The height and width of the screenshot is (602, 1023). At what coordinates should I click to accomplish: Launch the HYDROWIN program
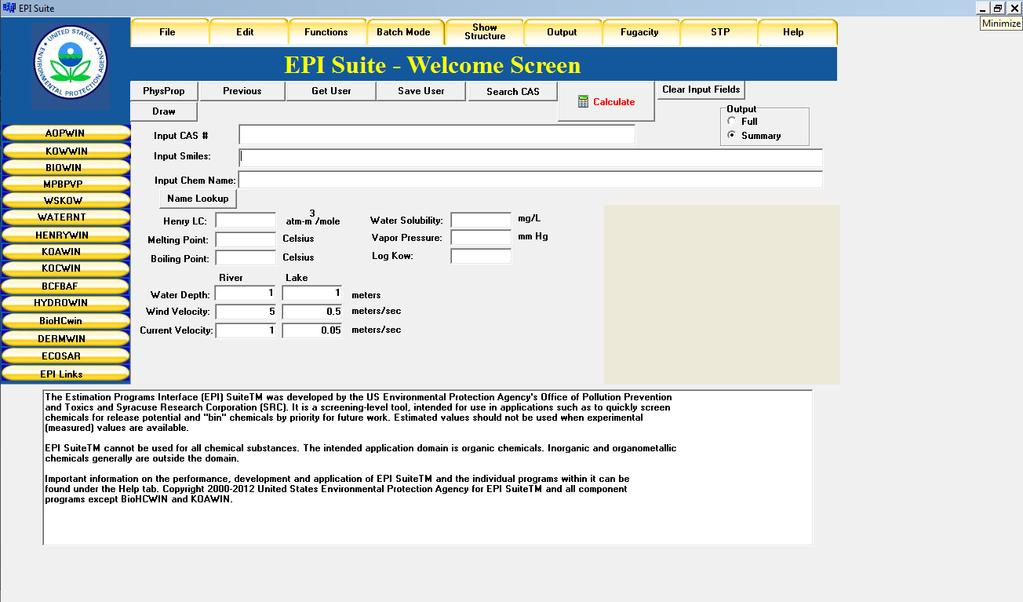click(65, 303)
